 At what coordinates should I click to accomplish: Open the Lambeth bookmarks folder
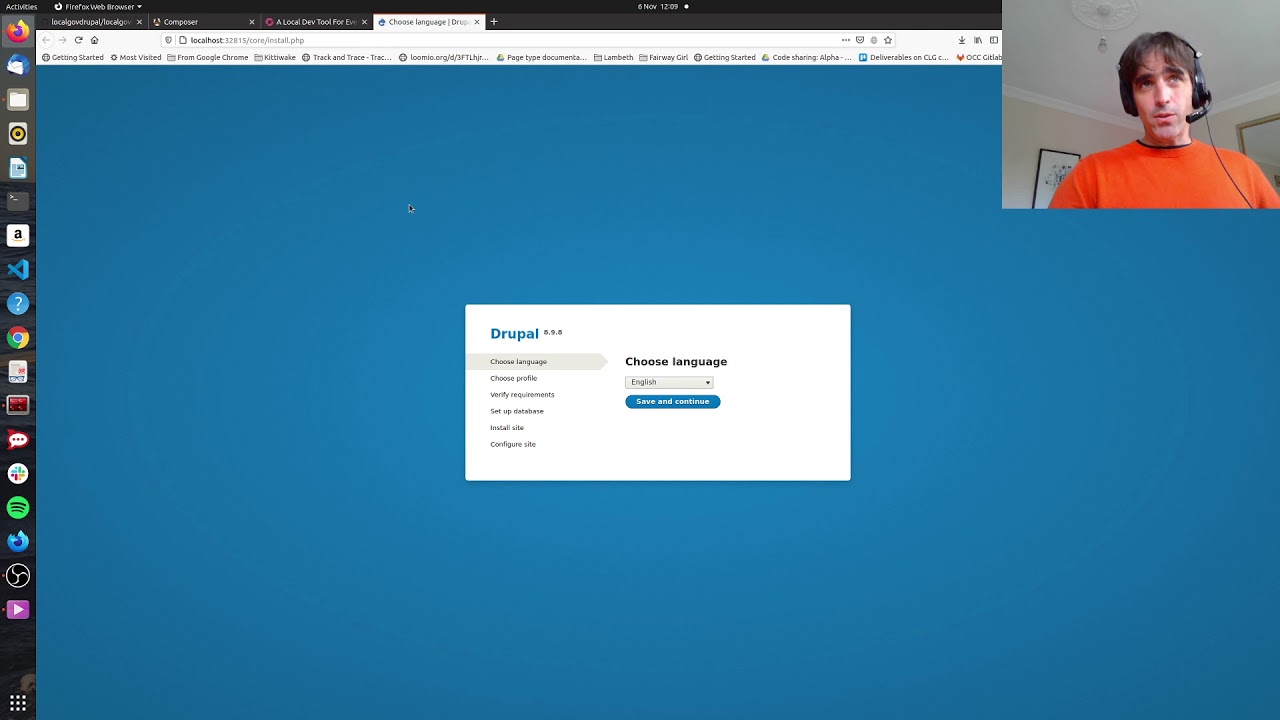pos(614,57)
